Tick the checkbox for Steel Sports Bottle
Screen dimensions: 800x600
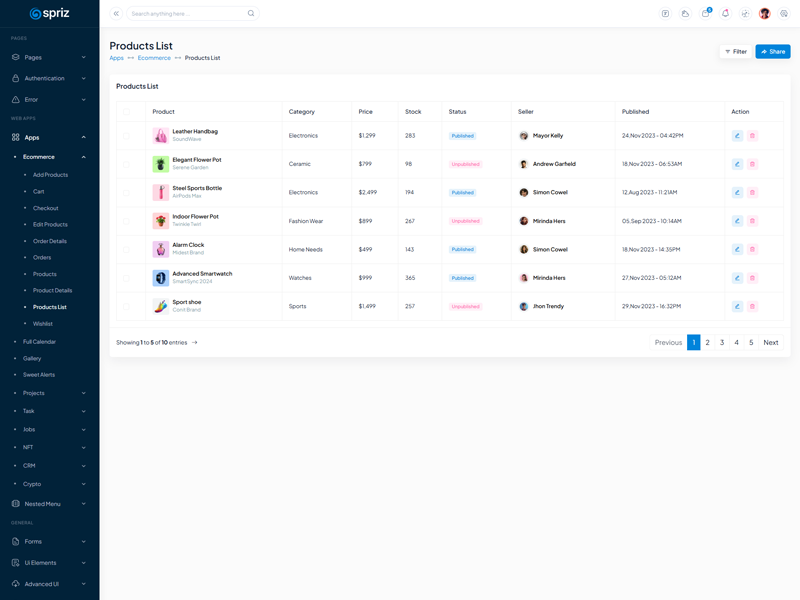click(126, 193)
